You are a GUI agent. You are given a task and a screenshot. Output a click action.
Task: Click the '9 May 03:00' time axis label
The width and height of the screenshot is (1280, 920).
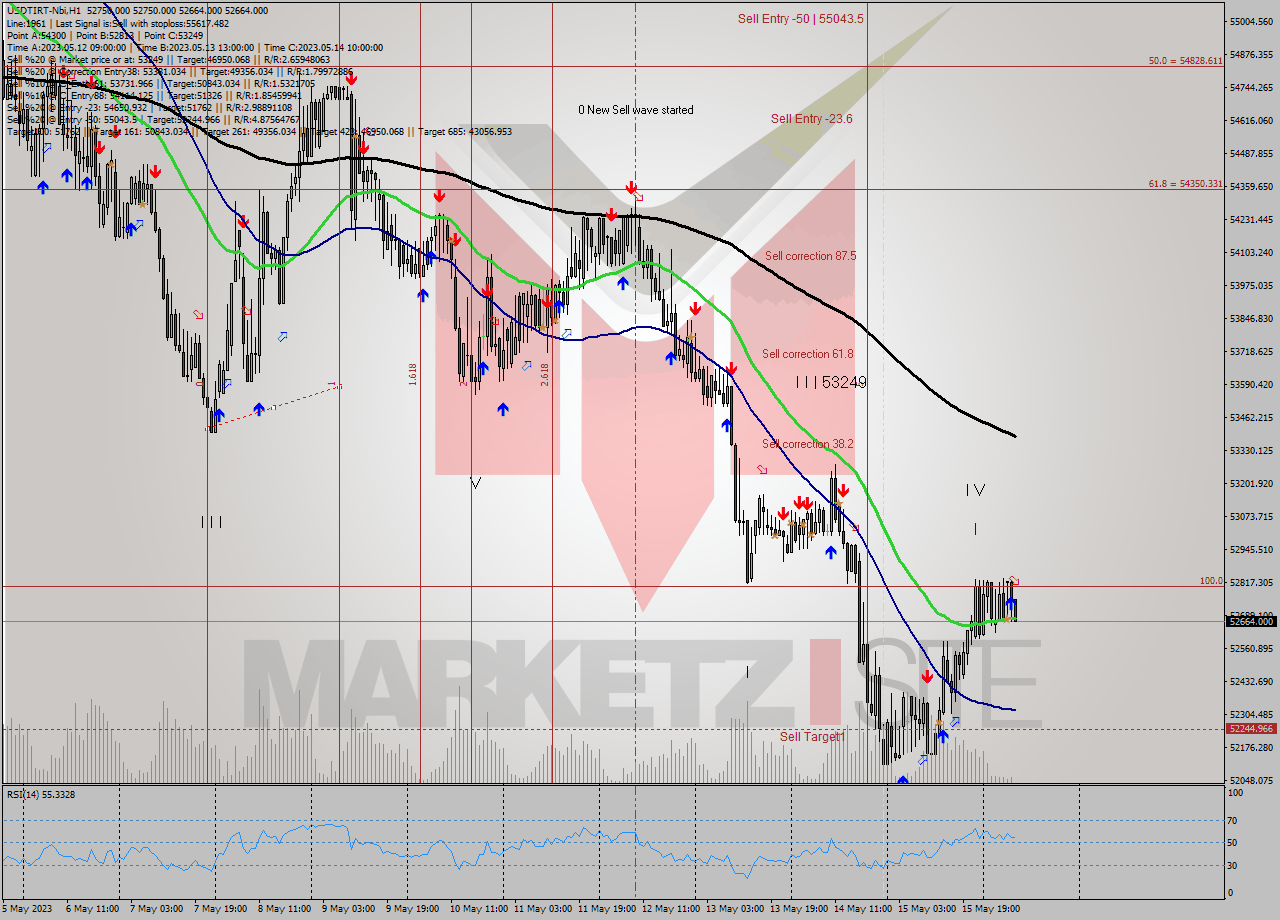(x=348, y=909)
